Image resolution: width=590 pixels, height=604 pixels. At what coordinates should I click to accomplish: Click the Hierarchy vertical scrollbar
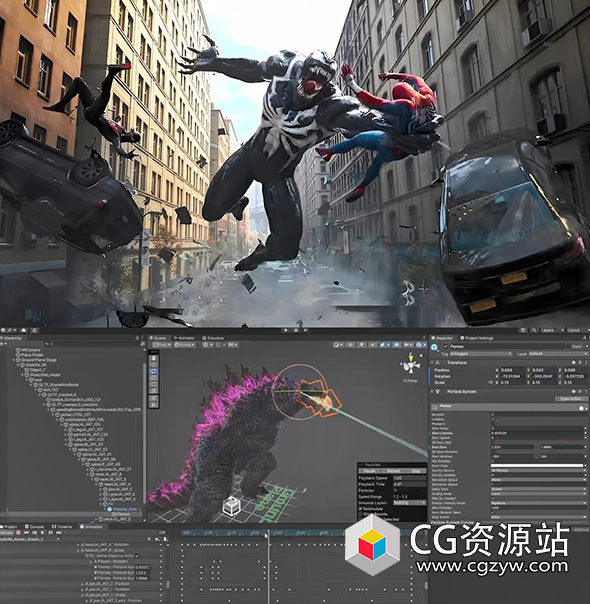point(144,431)
